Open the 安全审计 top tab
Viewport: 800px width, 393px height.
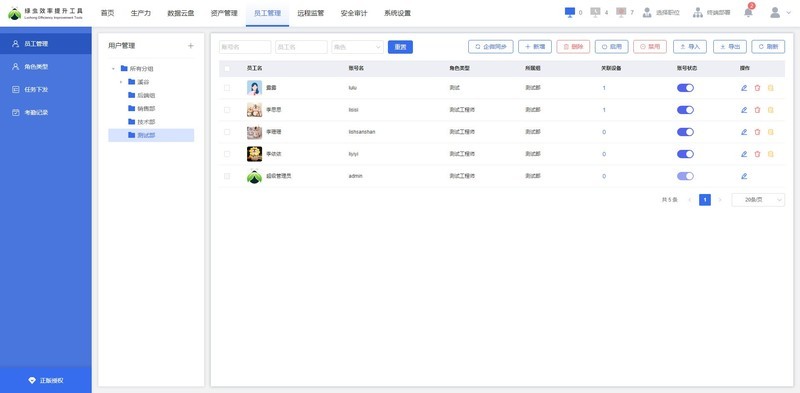(354, 13)
